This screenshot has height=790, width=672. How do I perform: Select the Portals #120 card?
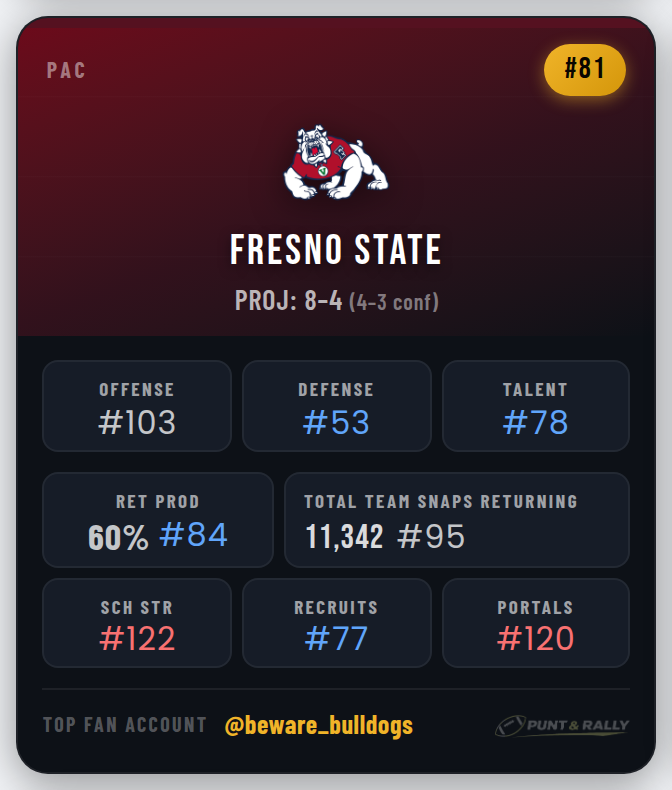coord(535,623)
